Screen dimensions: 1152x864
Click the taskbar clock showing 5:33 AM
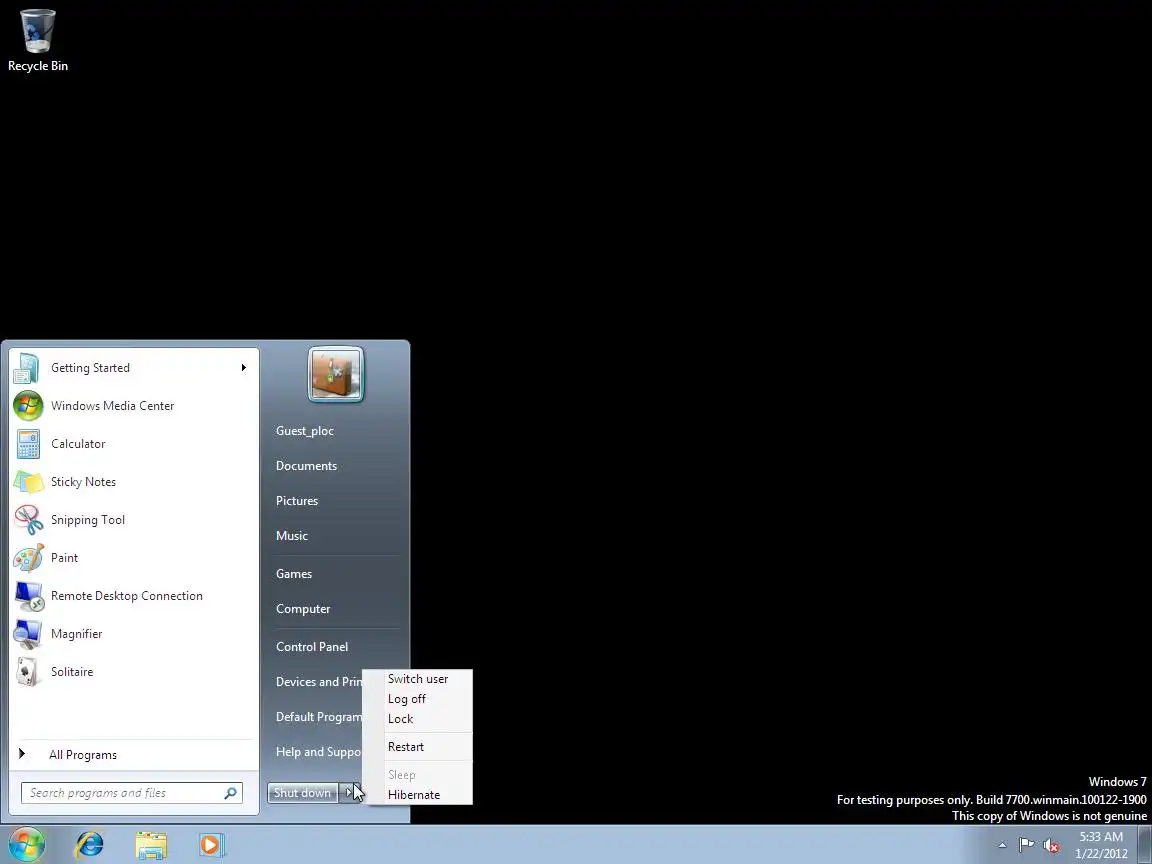coord(1101,845)
